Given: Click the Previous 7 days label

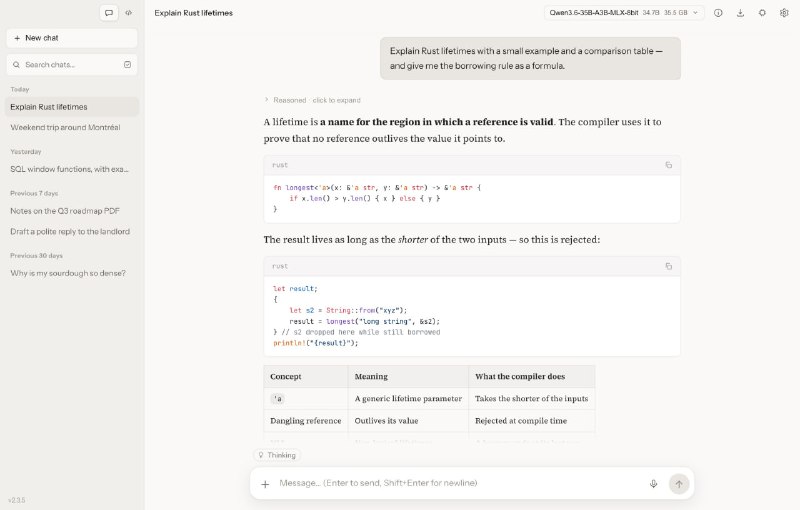Looking at the screenshot, I should (x=34, y=193).
